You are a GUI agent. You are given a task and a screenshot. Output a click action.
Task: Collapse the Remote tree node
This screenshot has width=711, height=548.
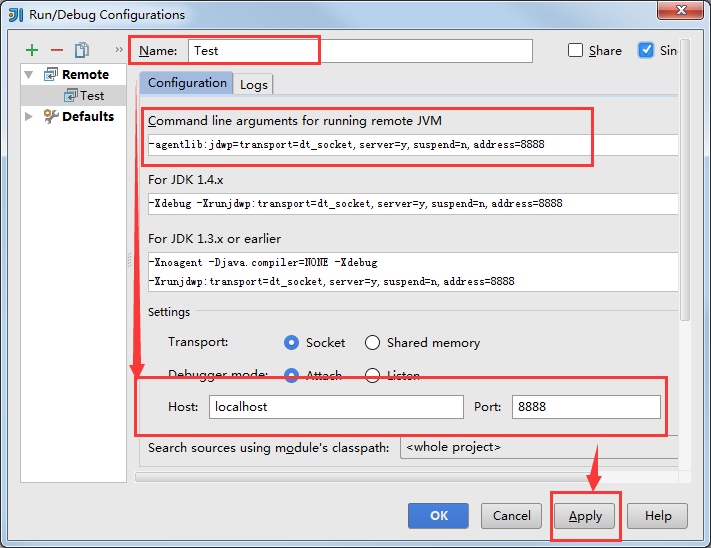[29, 75]
